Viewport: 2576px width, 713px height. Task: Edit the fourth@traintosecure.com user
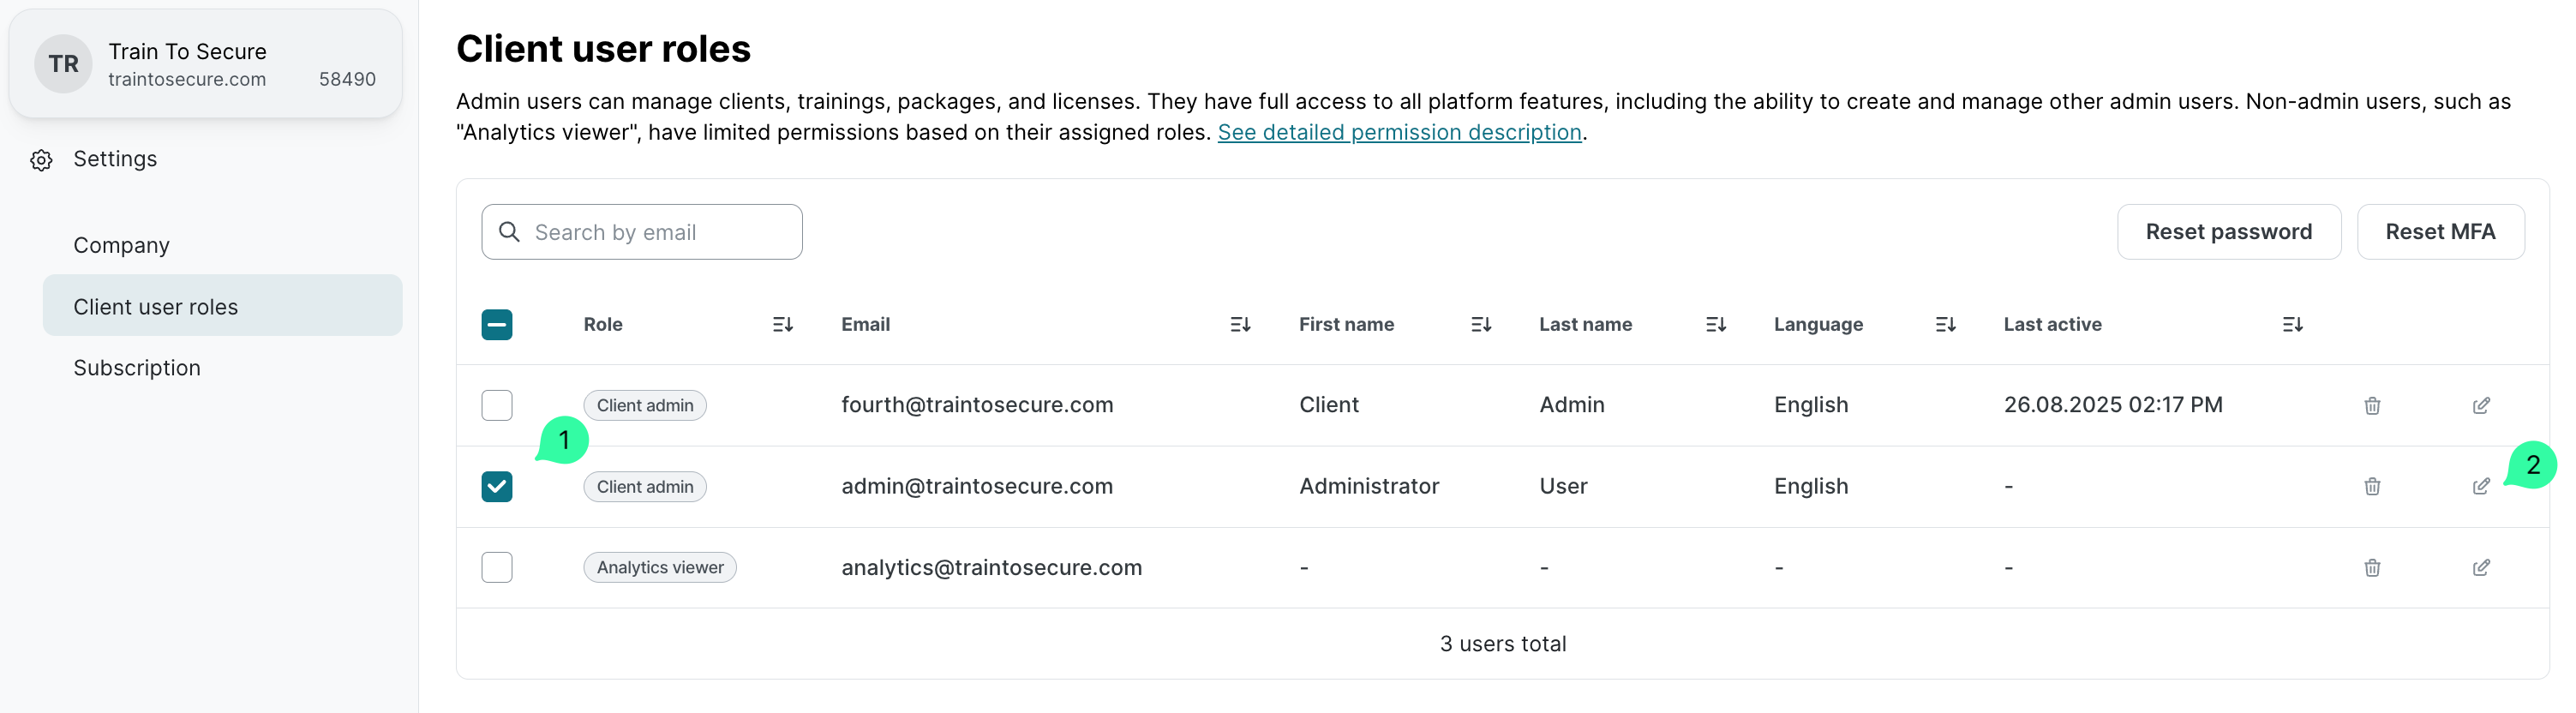click(x=2480, y=405)
